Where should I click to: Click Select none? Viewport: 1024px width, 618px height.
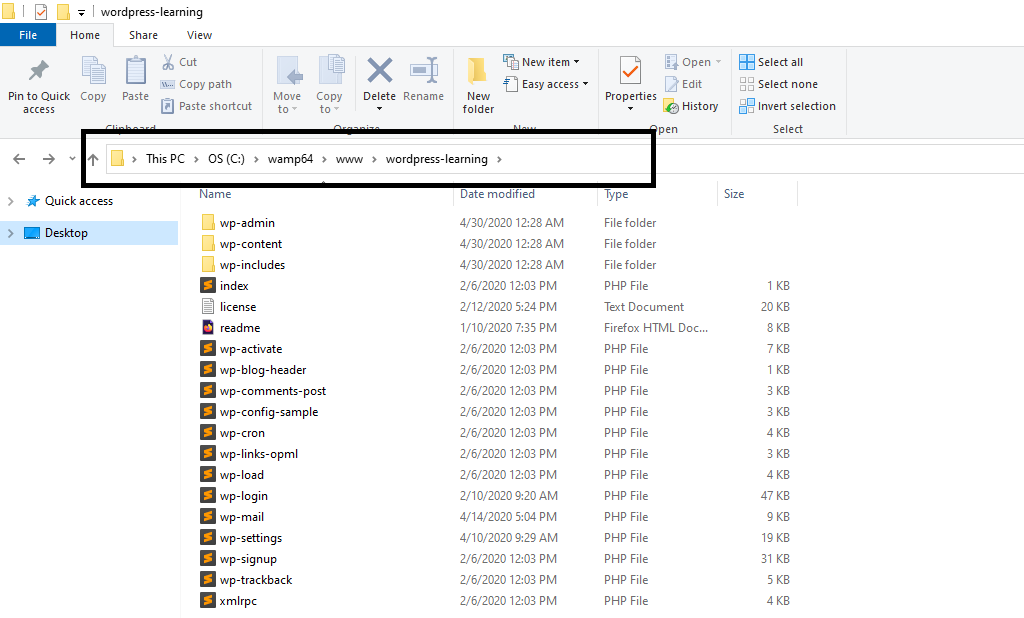pyautogui.click(x=778, y=84)
